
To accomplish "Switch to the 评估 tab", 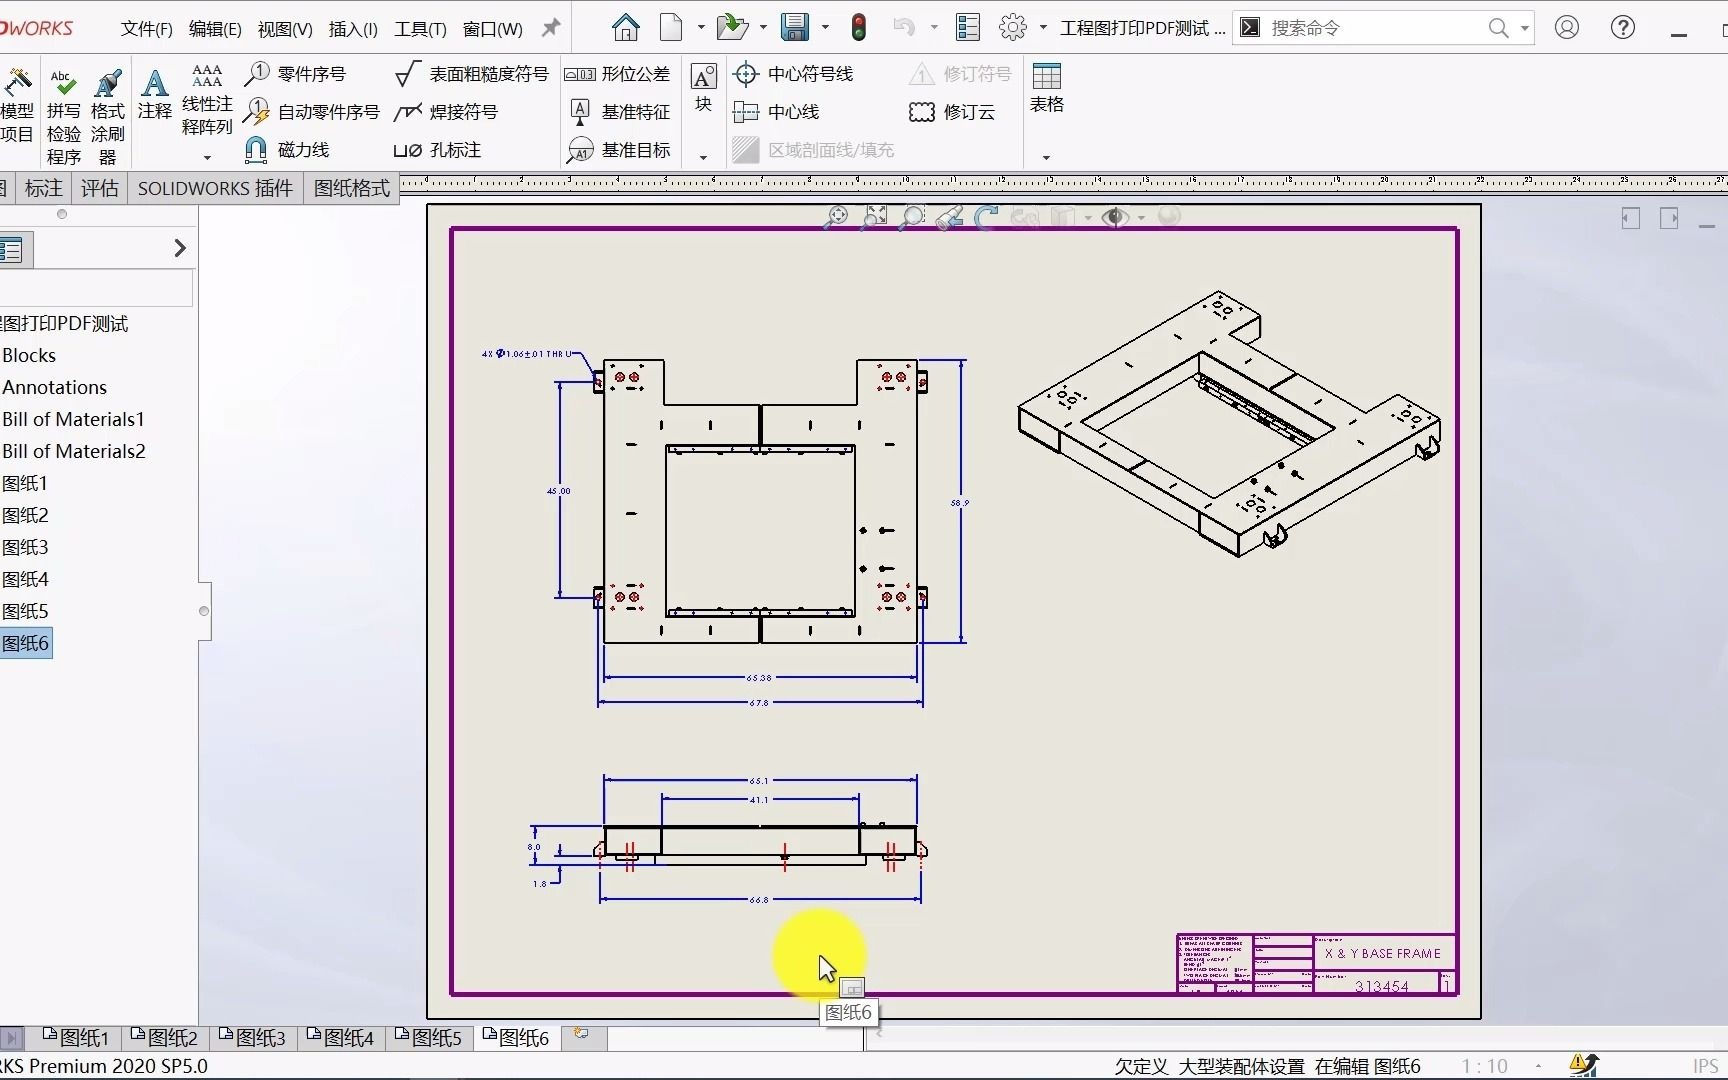I will (x=98, y=188).
